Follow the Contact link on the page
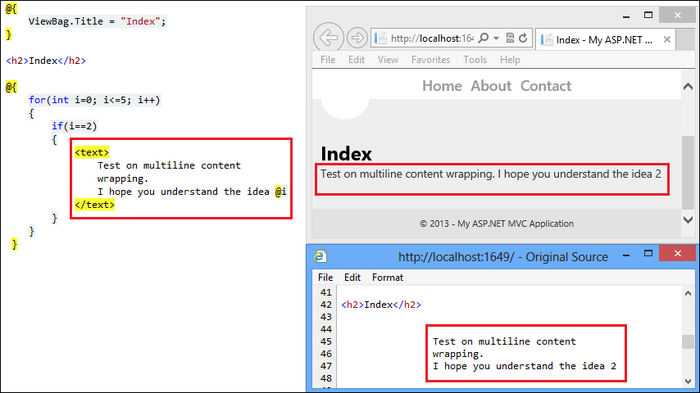The image size is (700, 393). point(546,86)
